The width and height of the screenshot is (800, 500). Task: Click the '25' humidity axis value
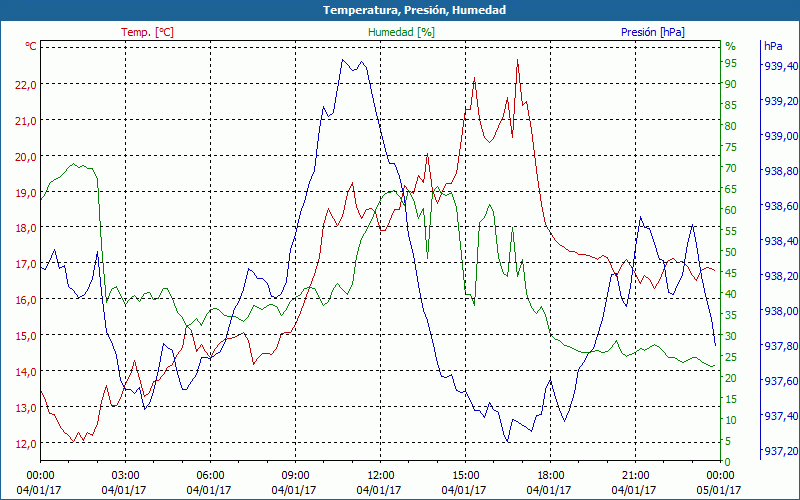[731, 357]
